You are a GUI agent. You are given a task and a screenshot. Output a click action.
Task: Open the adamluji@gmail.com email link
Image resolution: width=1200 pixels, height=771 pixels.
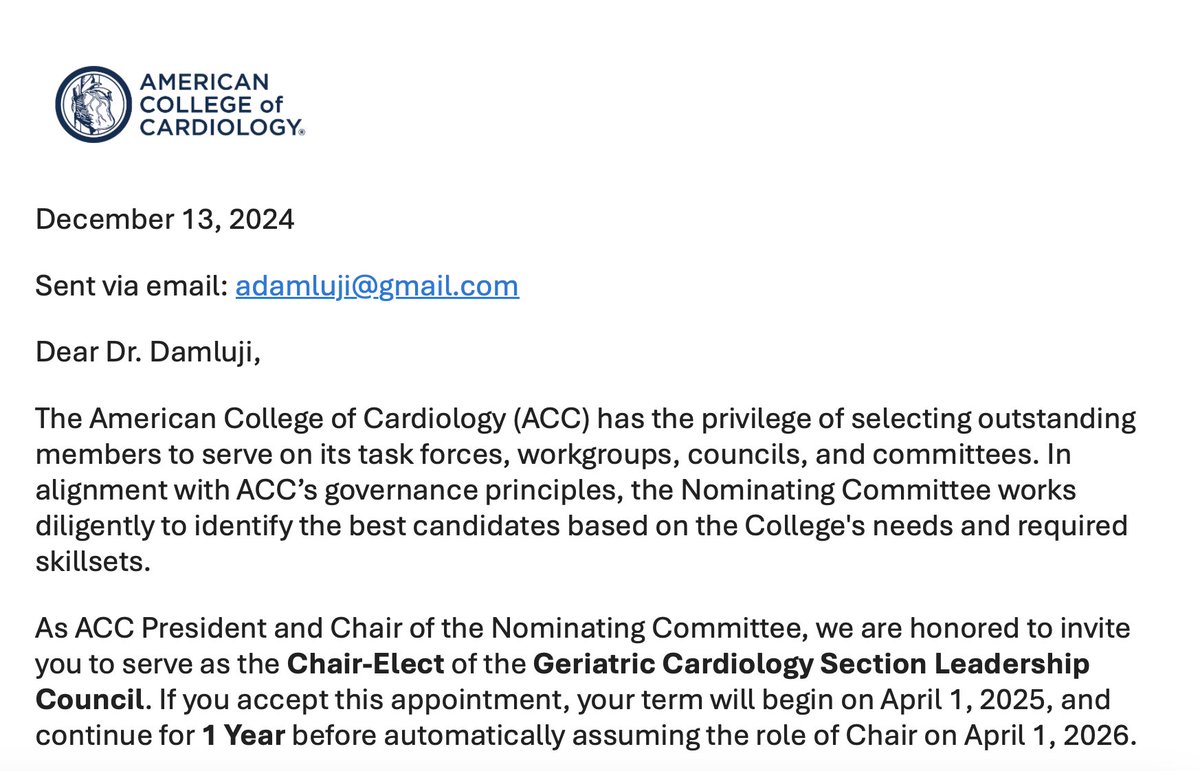pyautogui.click(x=377, y=287)
